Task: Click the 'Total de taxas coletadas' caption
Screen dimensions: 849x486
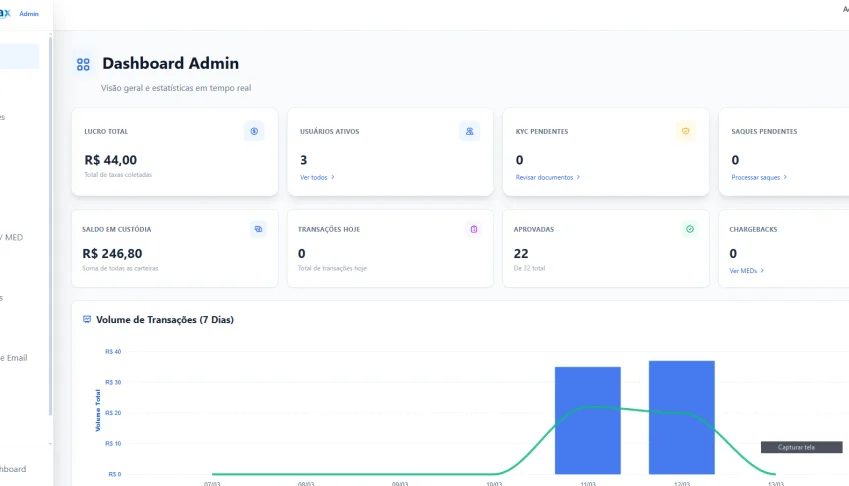Action: [118, 175]
